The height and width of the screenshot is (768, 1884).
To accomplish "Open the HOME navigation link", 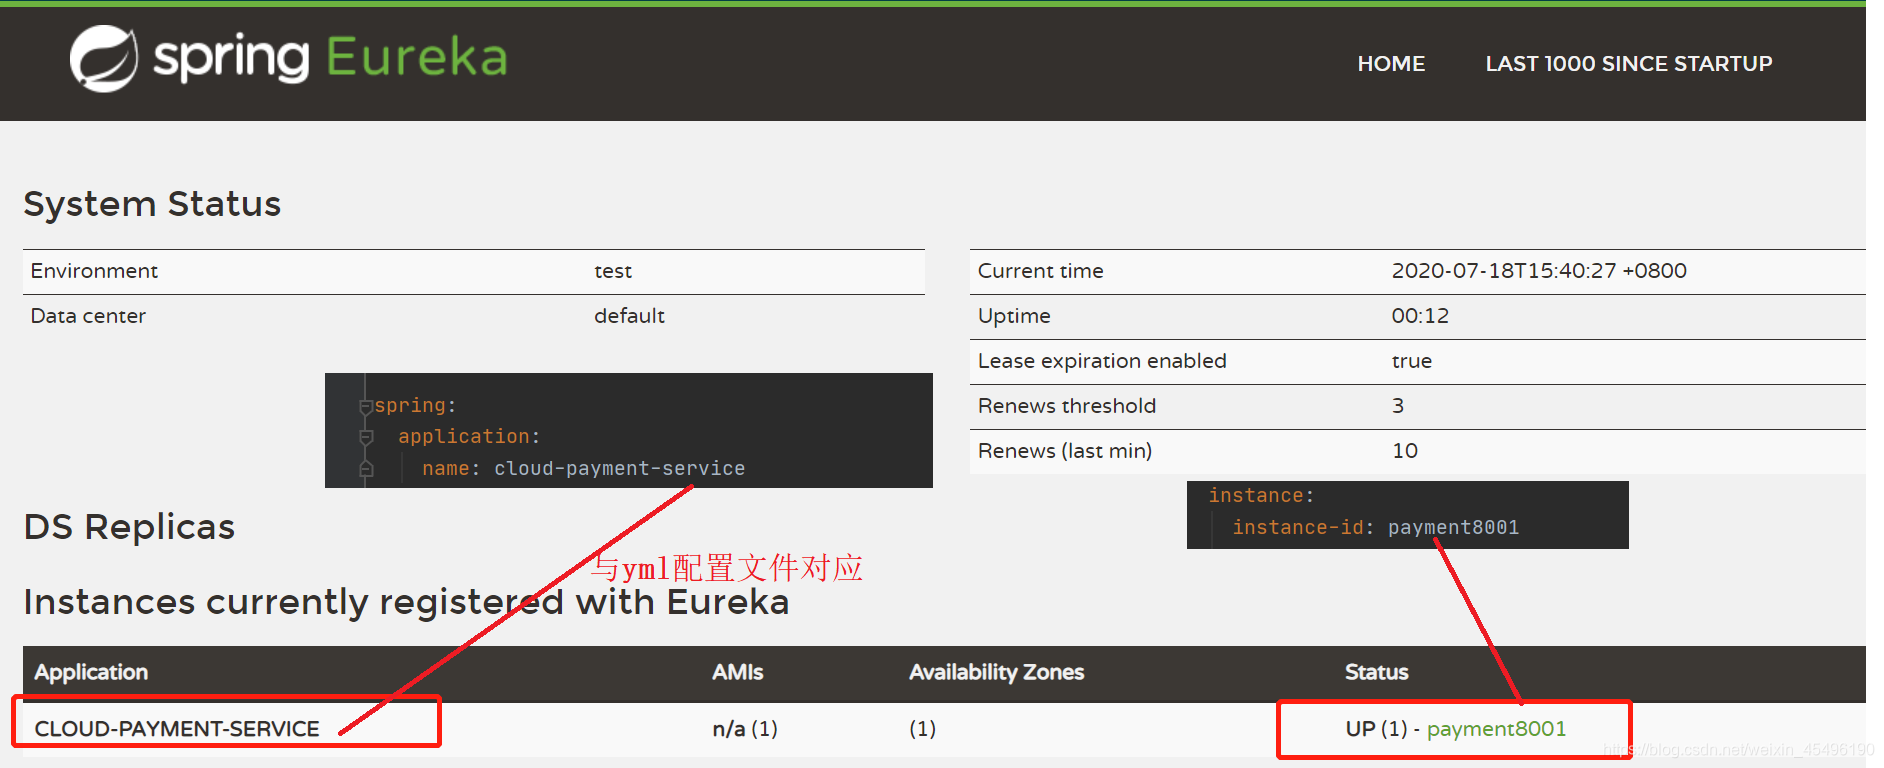I will (x=1391, y=64).
